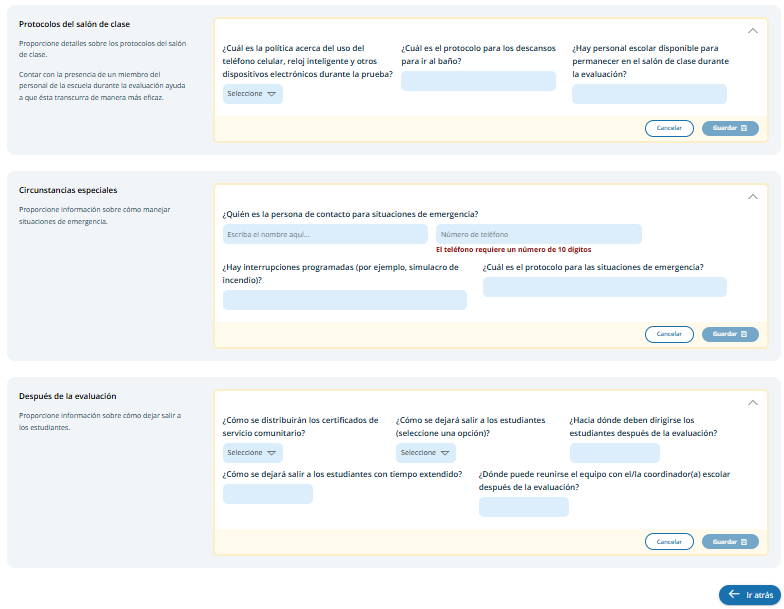Save the Circunstancias especiales section
The height and width of the screenshot is (609, 784).
tap(730, 334)
